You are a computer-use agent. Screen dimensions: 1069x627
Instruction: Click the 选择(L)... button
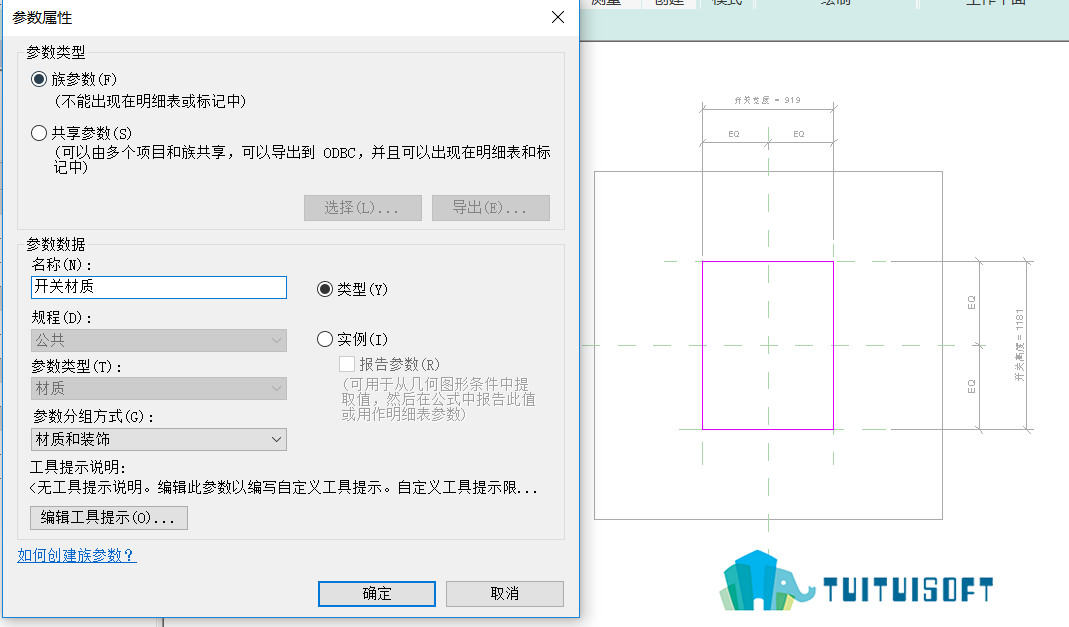click(363, 208)
